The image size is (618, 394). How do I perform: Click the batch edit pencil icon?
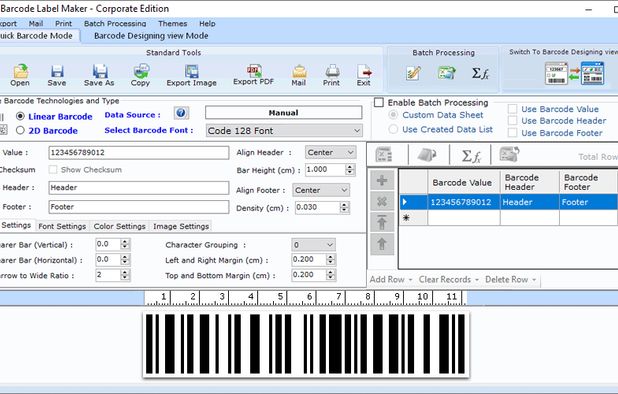[413, 73]
